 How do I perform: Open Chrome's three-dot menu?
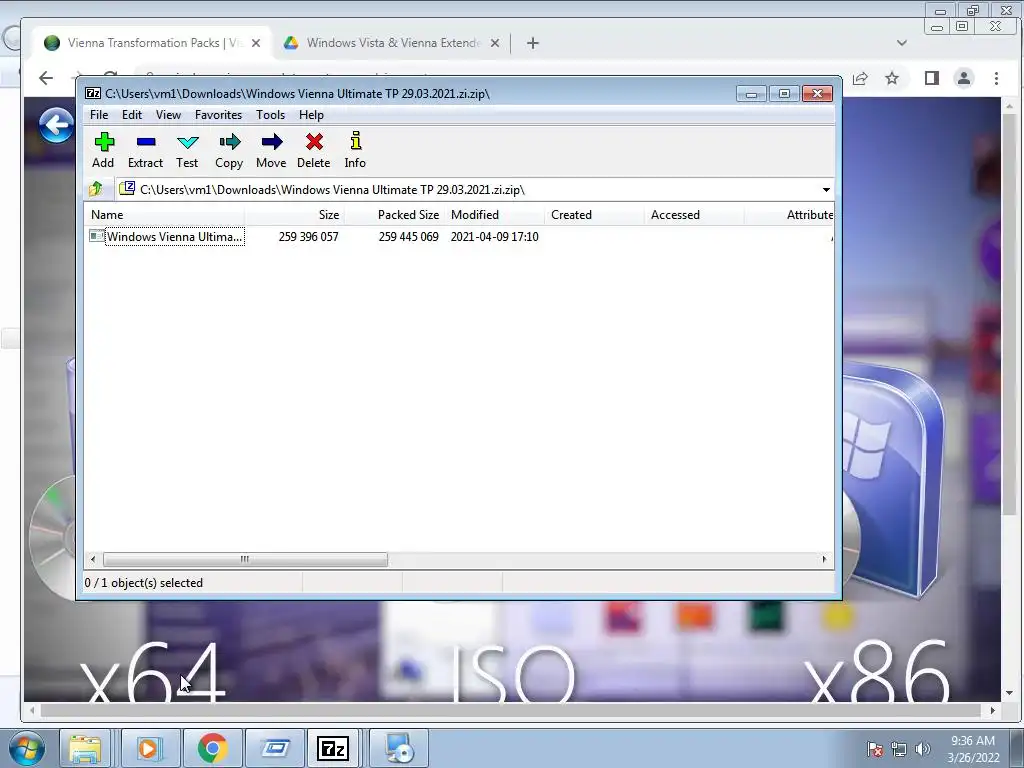point(997,78)
